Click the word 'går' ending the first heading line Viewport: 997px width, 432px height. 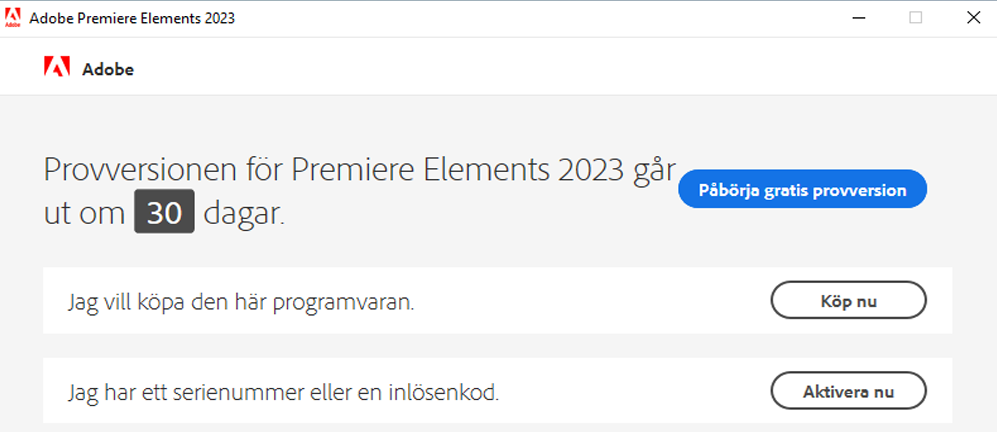click(652, 170)
